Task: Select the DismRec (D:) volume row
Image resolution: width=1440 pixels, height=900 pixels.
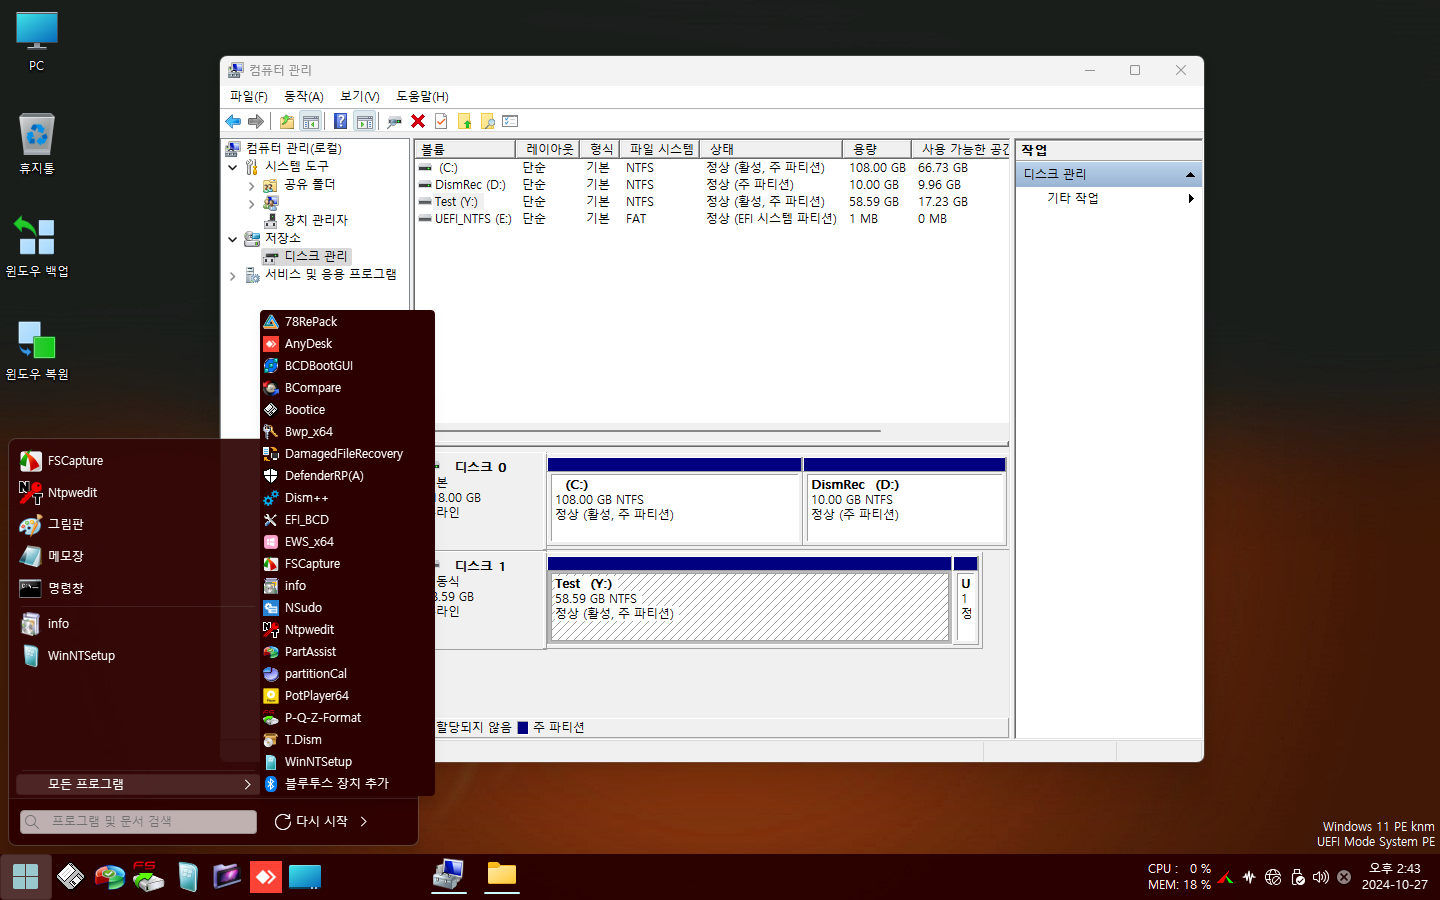Action: click(711, 185)
